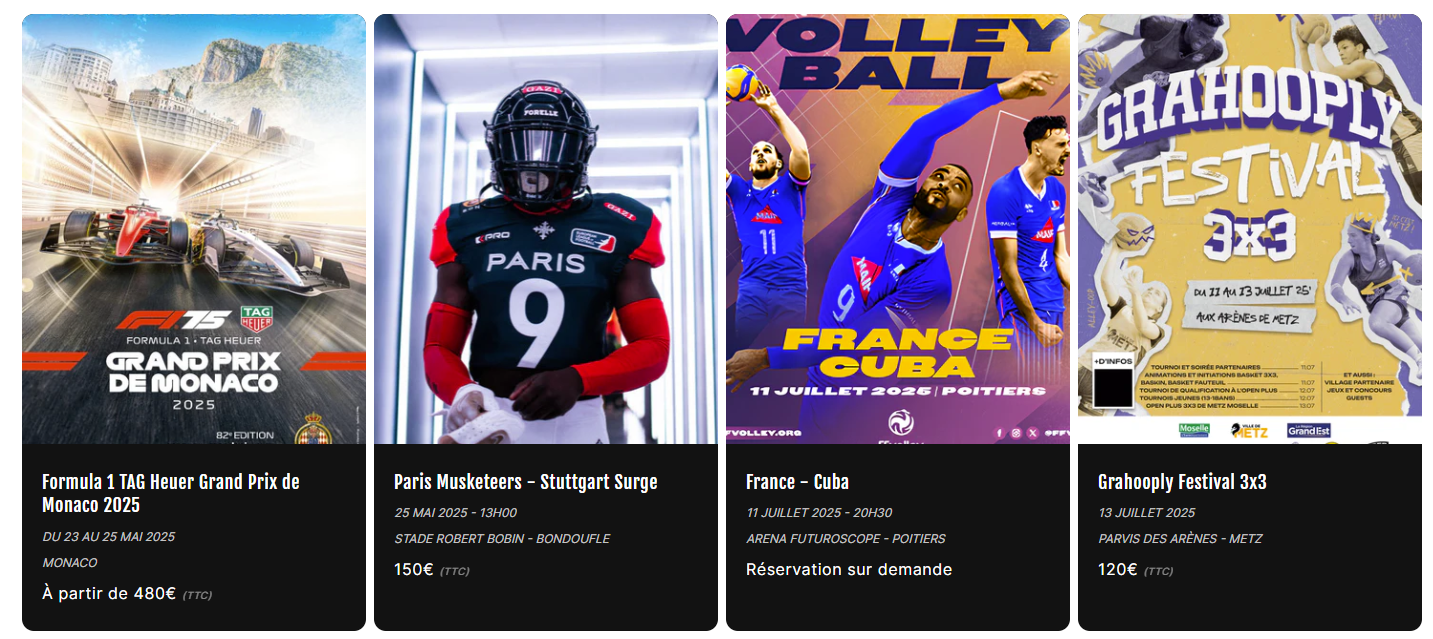The width and height of the screenshot is (1433, 639).
Task: Click the X icon on volleyball poster
Action: tap(1033, 432)
